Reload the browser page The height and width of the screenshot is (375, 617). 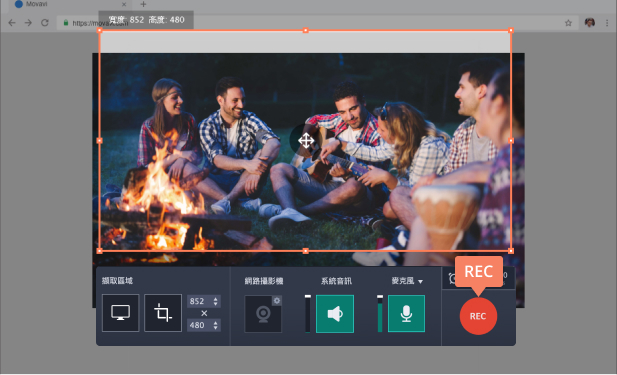coord(45,23)
